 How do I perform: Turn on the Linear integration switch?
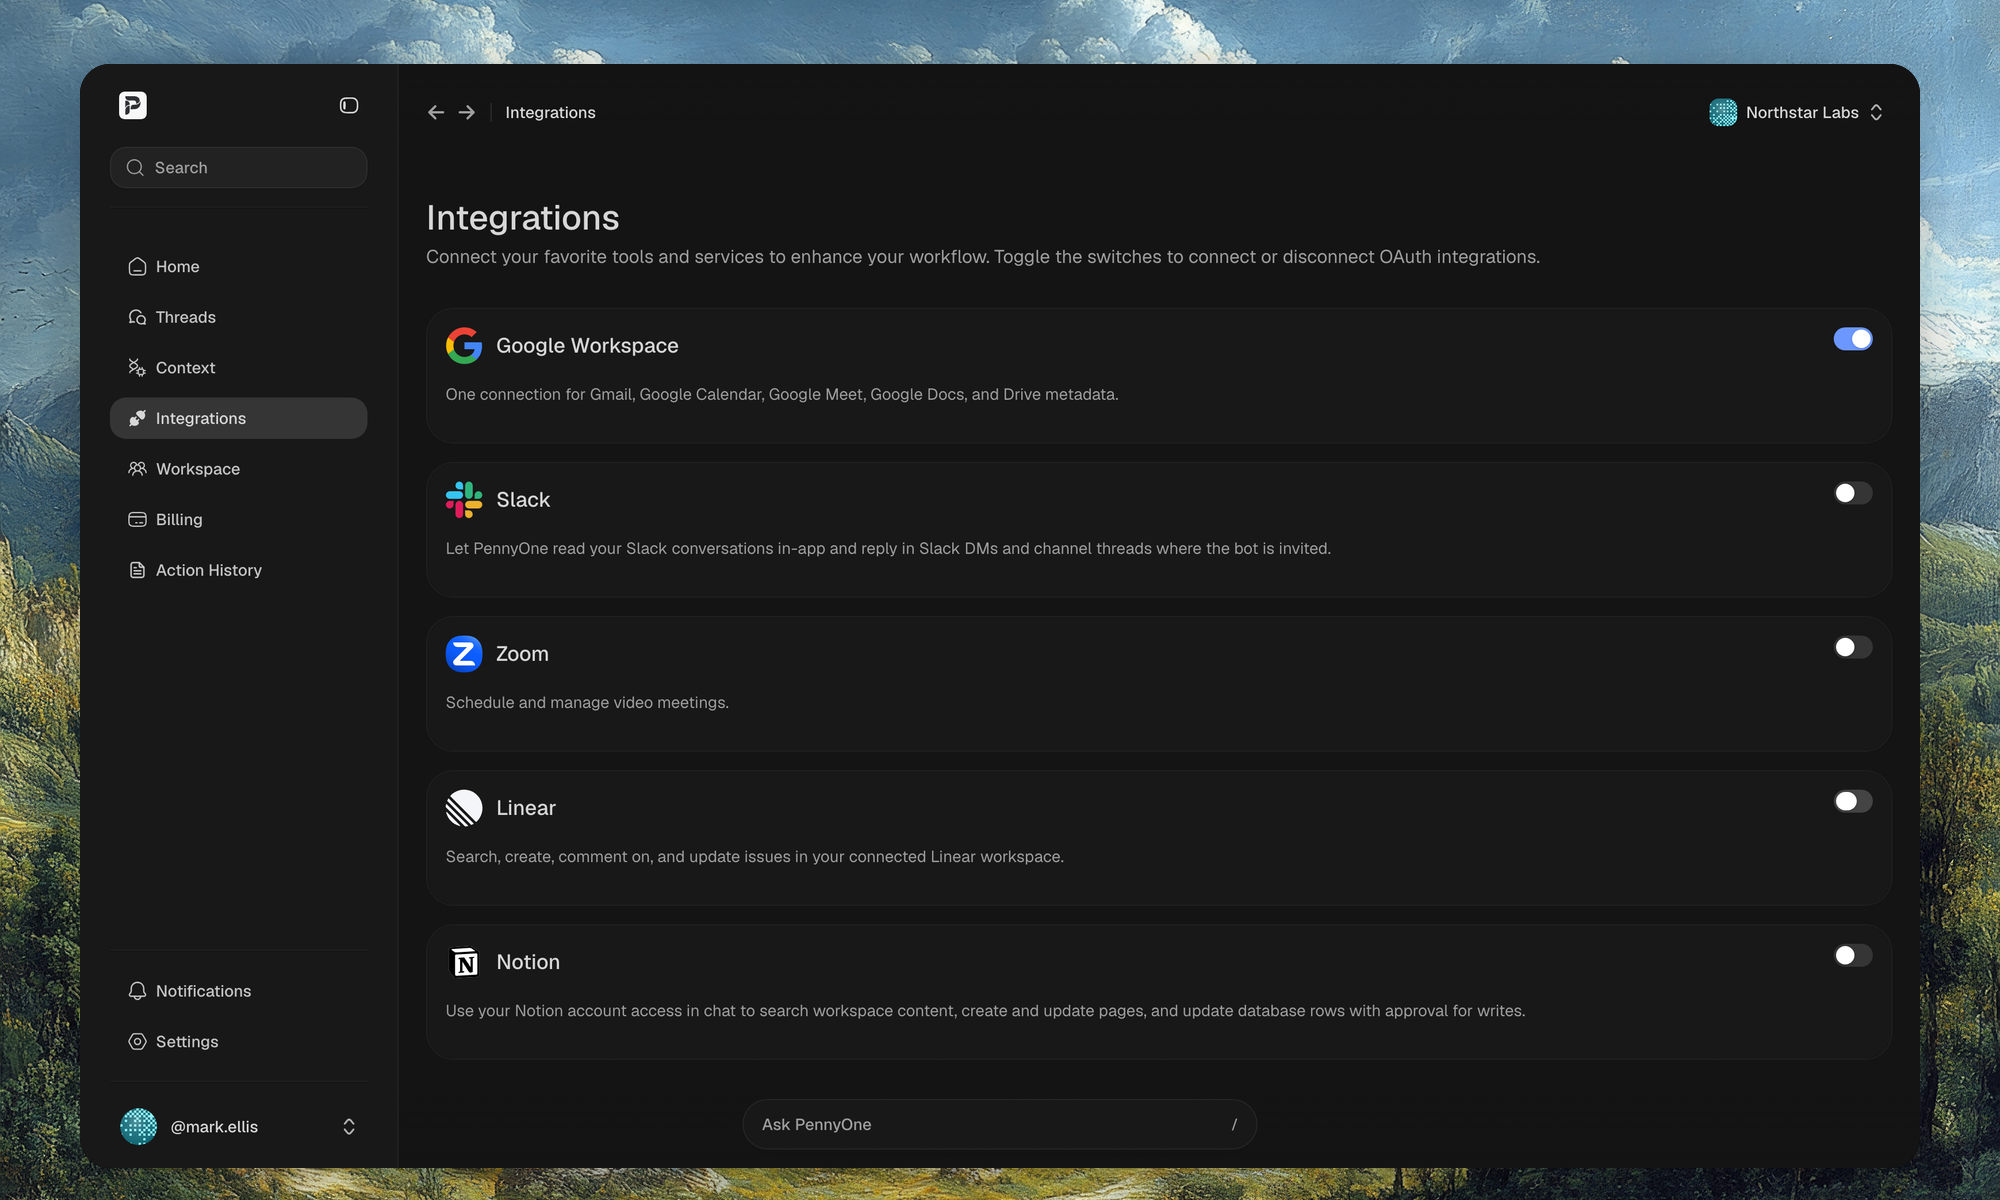1853,801
